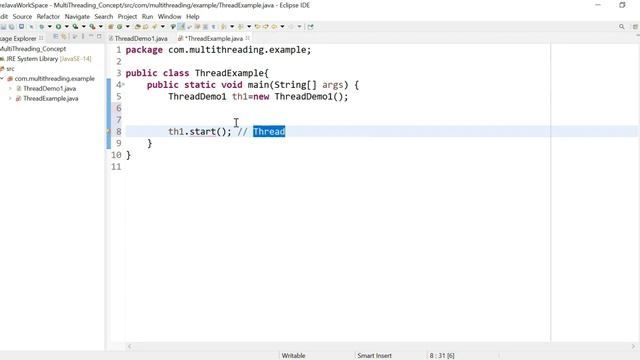Expand the ThreadExample.java tree node
The width and height of the screenshot is (640, 360).
[x=11, y=98]
